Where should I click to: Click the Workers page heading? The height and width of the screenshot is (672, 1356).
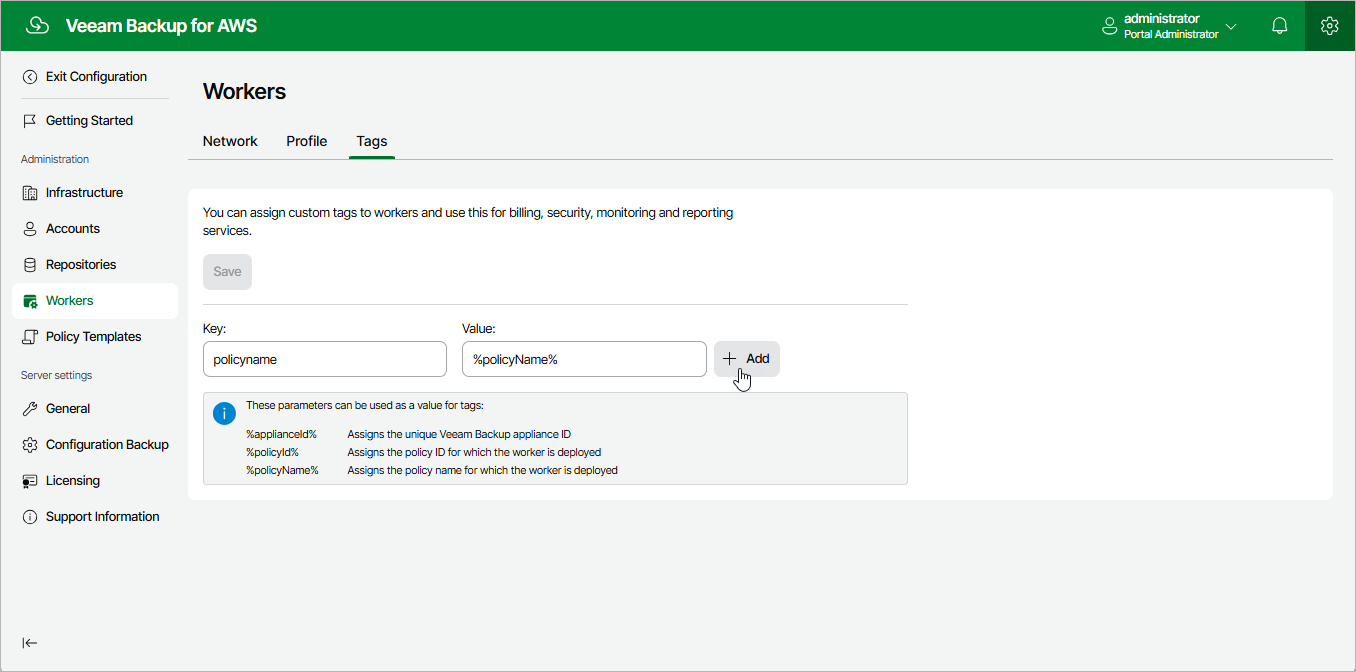click(244, 91)
